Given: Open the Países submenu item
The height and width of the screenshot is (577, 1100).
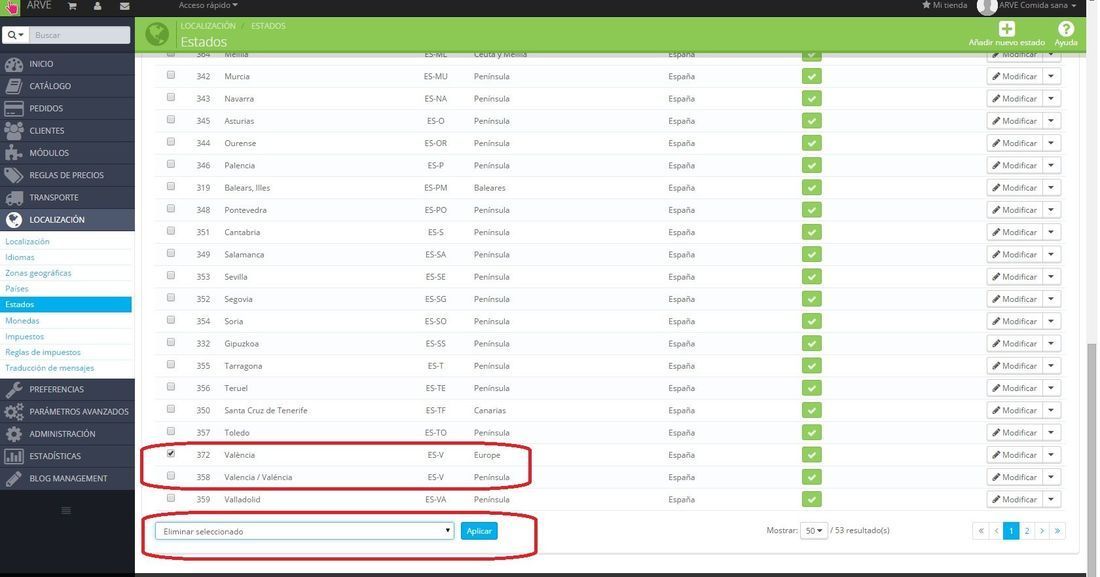Looking at the screenshot, I should pyautogui.click(x=17, y=289).
